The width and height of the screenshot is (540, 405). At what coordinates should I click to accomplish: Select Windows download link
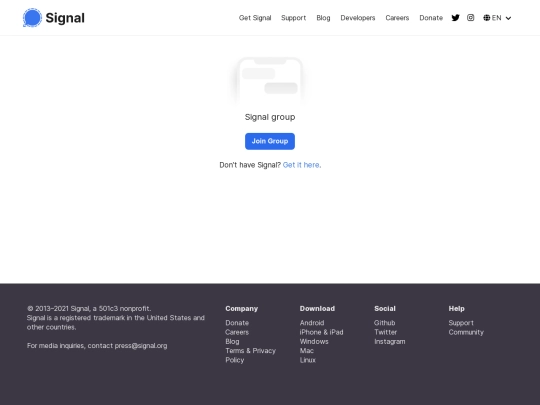314,341
